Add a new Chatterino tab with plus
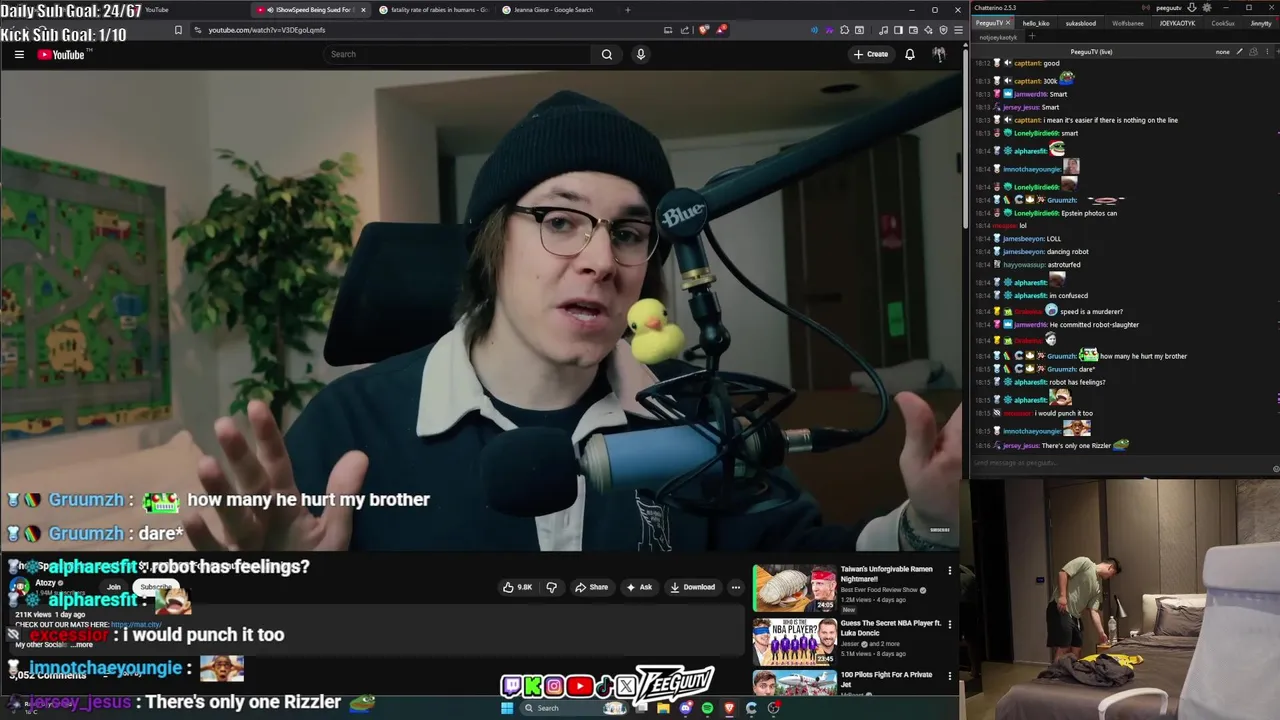The image size is (1280, 720). [1032, 37]
